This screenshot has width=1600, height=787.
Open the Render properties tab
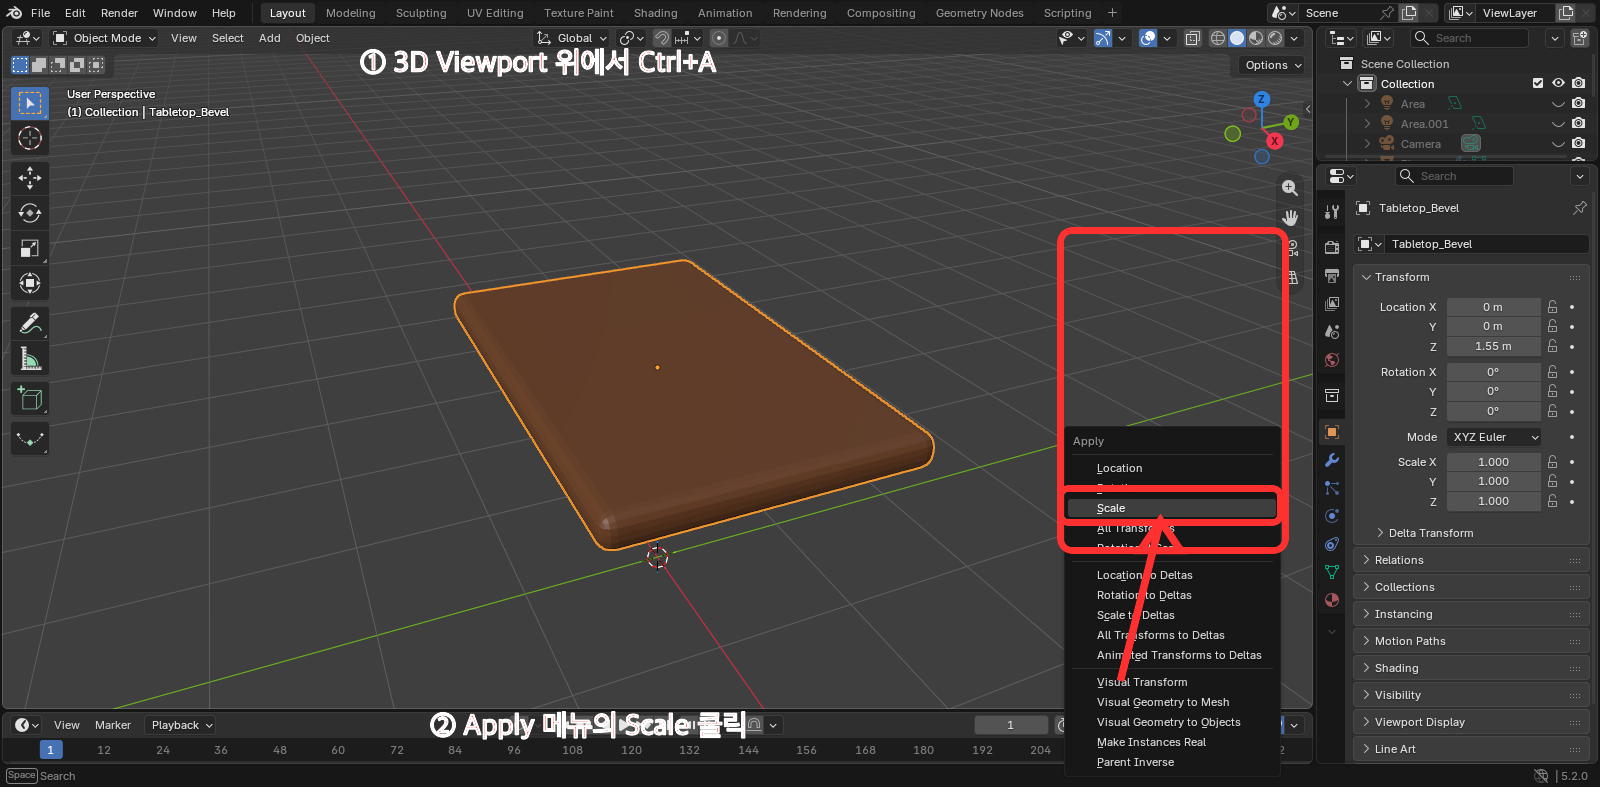[1332, 247]
